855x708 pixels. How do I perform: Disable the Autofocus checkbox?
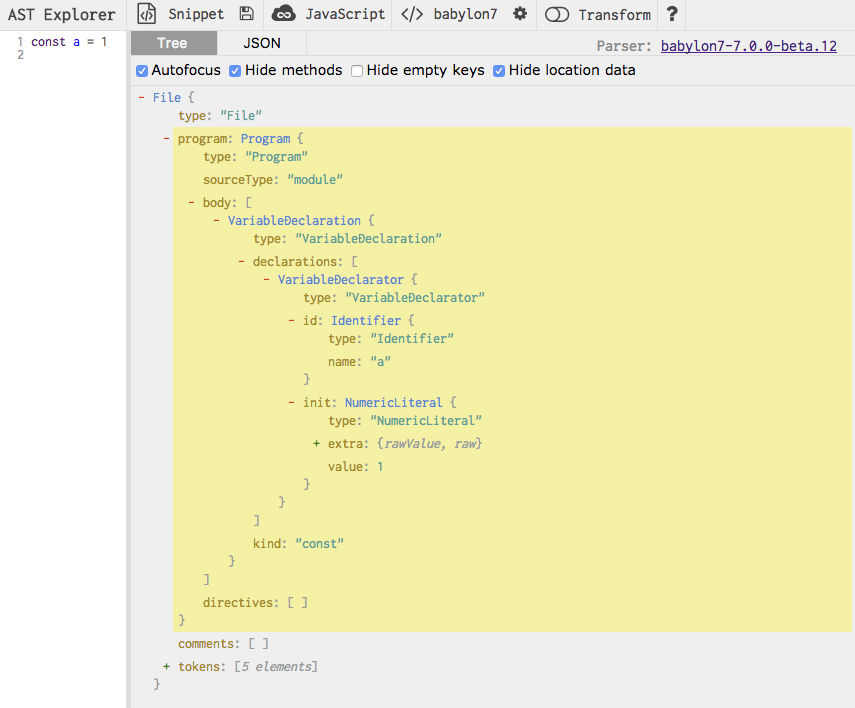(142, 71)
